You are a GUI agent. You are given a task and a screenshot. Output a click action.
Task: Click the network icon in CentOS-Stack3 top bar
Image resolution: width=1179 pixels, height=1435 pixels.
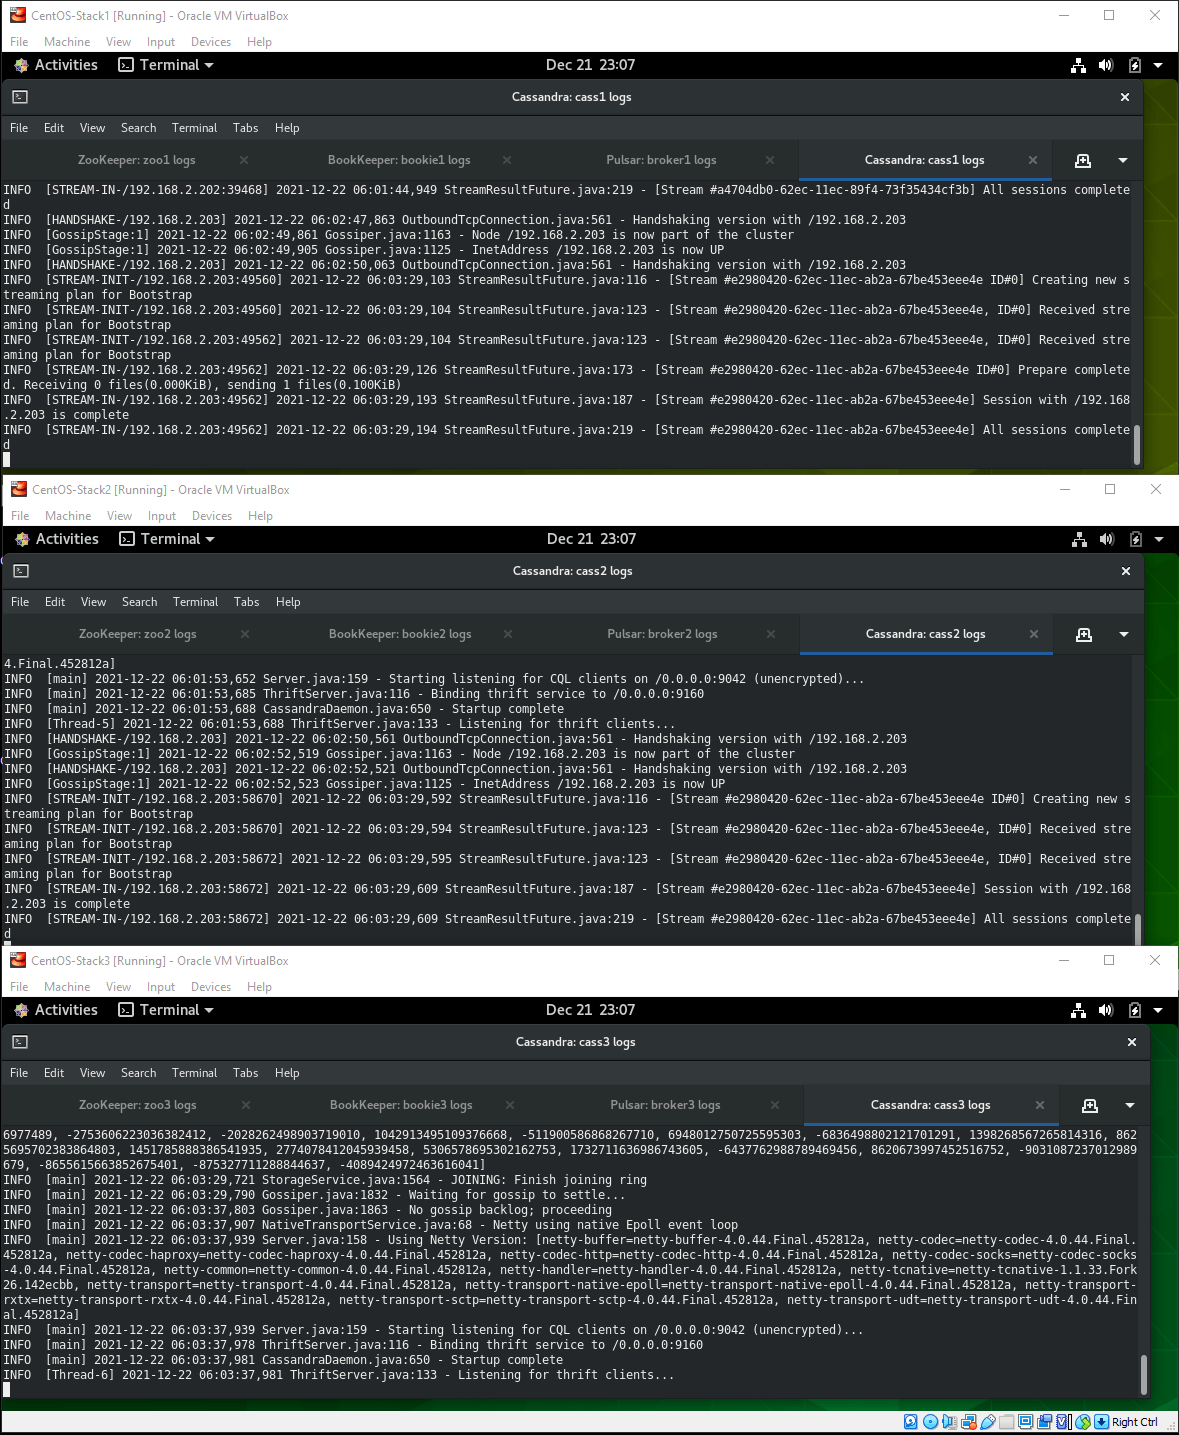coord(1078,1010)
